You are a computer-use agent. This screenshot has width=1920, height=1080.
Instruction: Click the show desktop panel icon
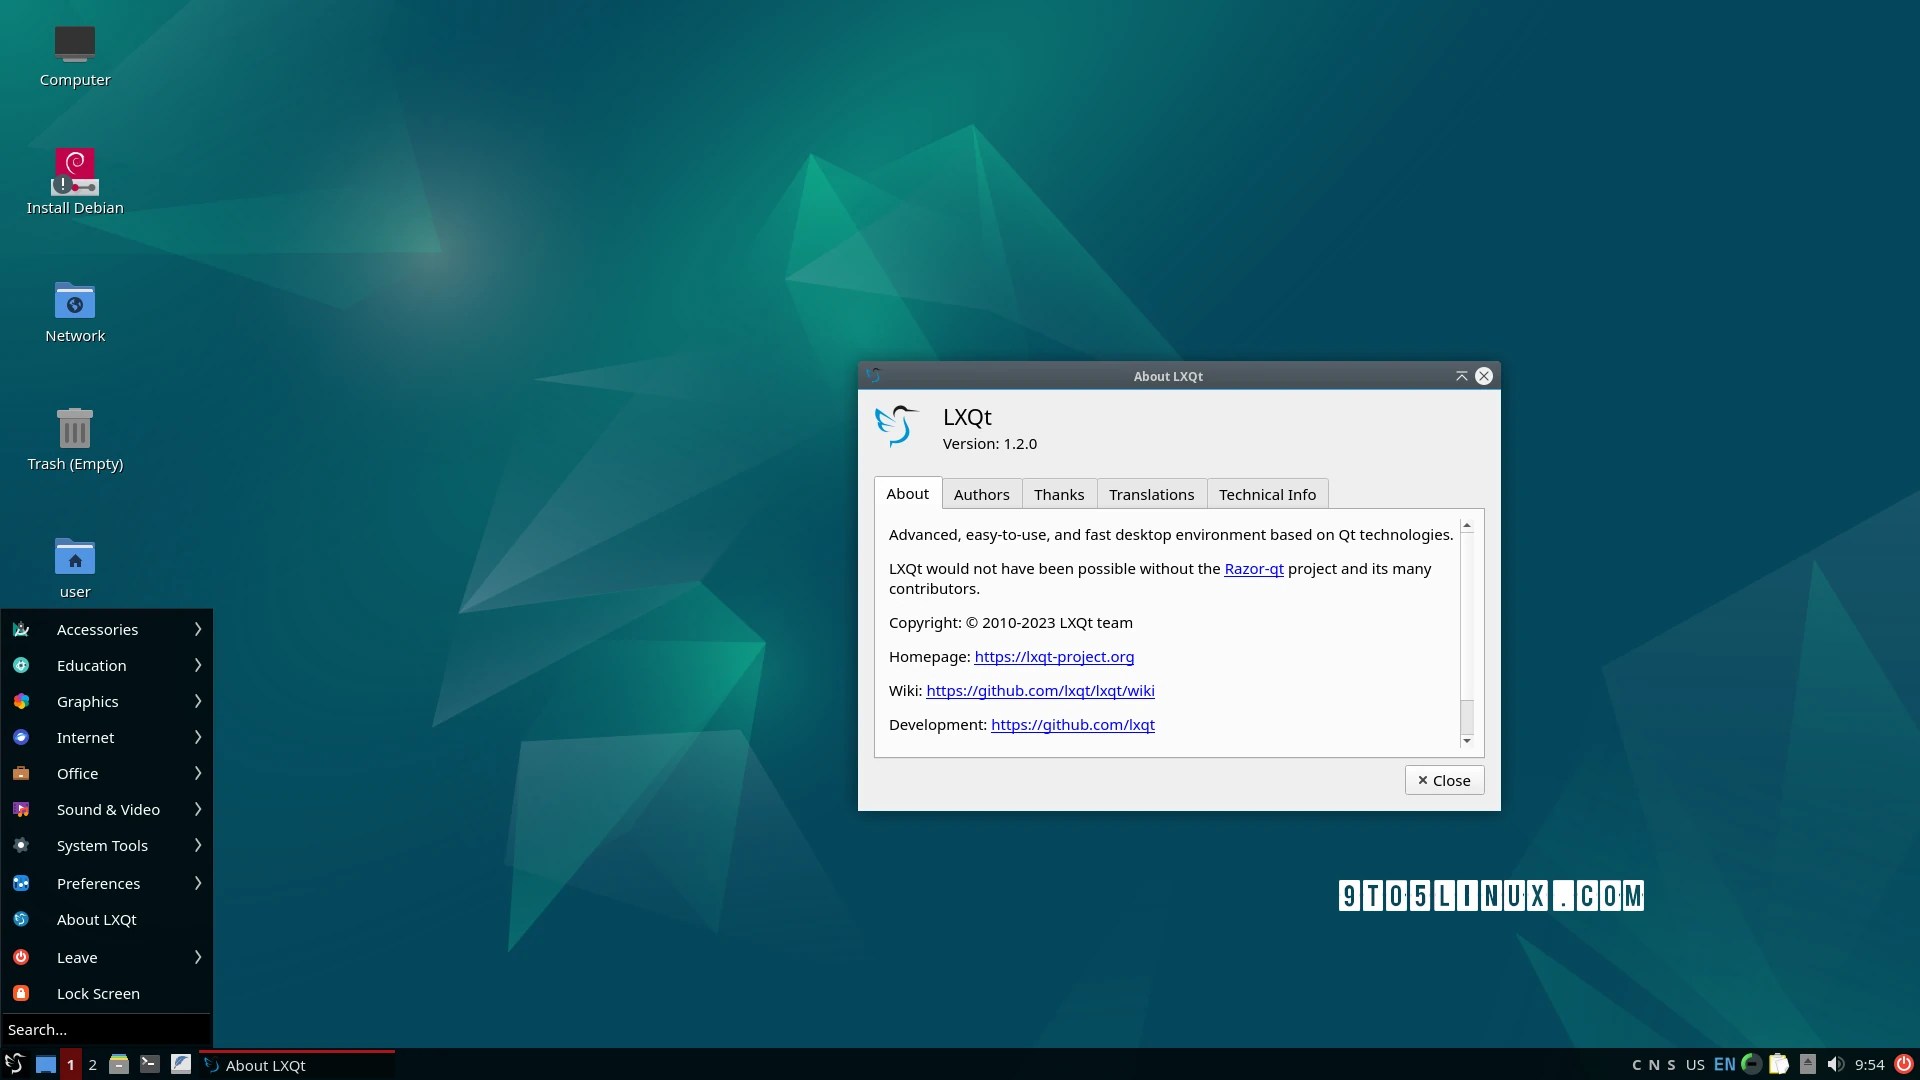[x=46, y=1064]
